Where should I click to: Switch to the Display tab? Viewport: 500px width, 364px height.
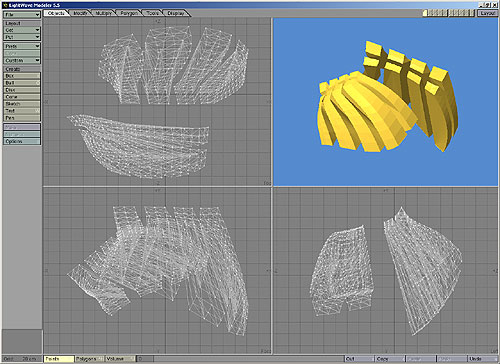176,13
